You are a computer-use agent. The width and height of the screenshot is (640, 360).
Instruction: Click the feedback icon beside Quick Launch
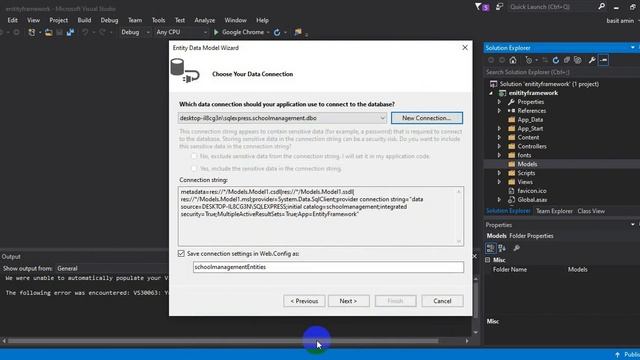pyautogui.click(x=499, y=7)
